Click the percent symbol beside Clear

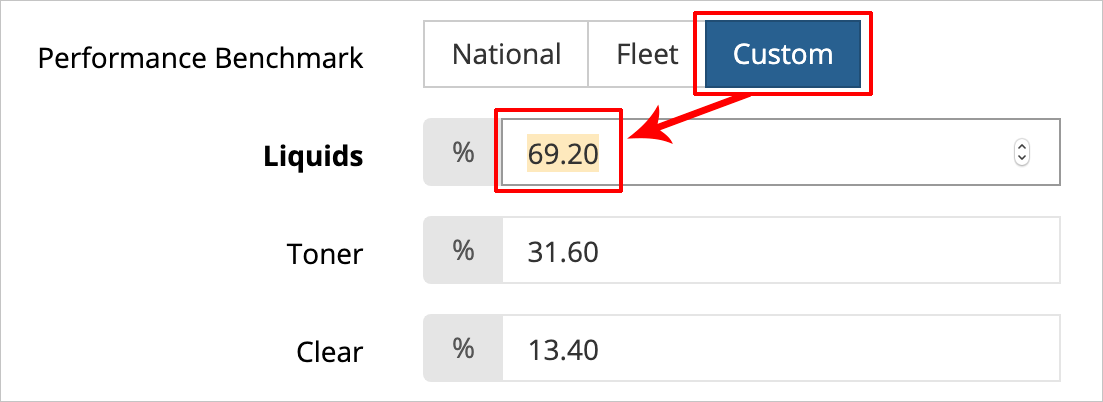(x=463, y=349)
